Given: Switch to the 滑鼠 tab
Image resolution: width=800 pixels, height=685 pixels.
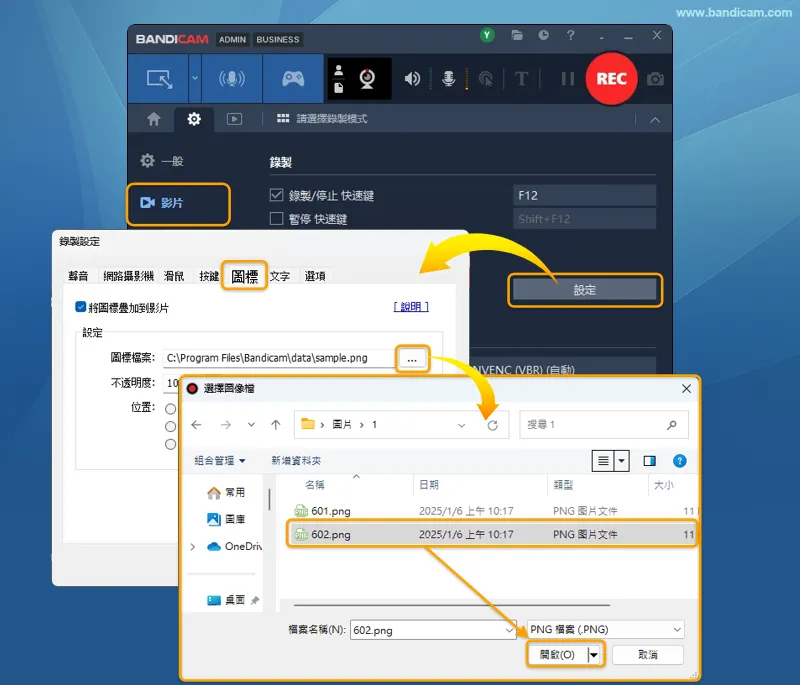Looking at the screenshot, I should 174,276.
